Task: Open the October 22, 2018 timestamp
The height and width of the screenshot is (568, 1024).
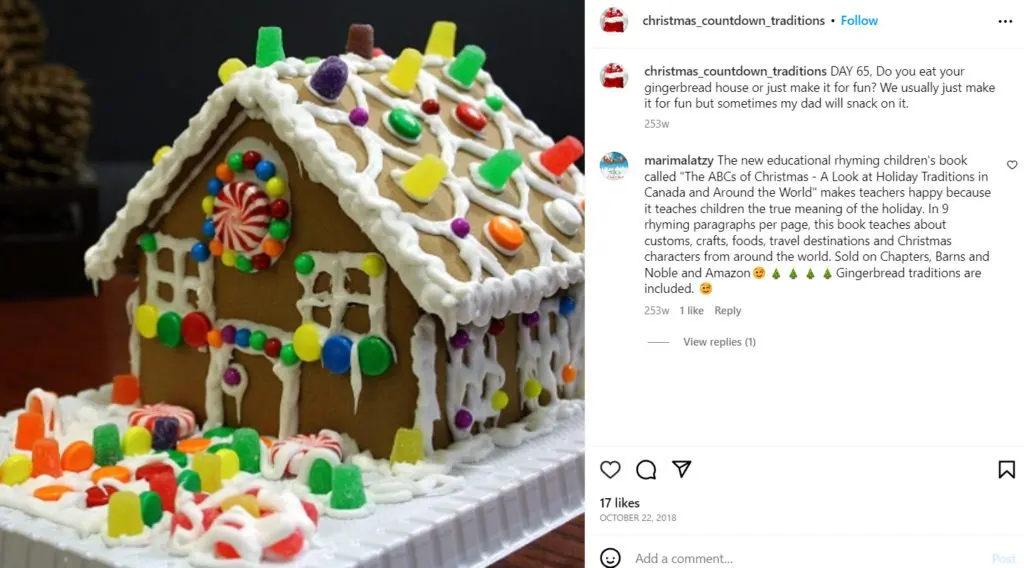Action: tap(638, 518)
